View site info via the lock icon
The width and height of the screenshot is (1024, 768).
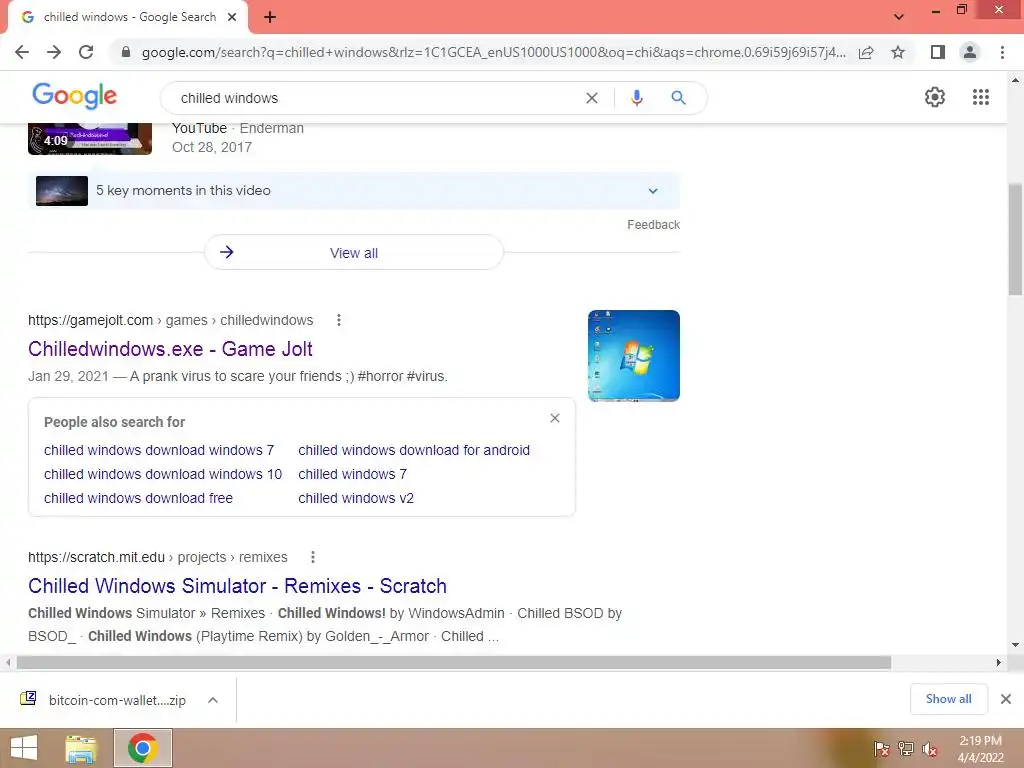pos(126,52)
